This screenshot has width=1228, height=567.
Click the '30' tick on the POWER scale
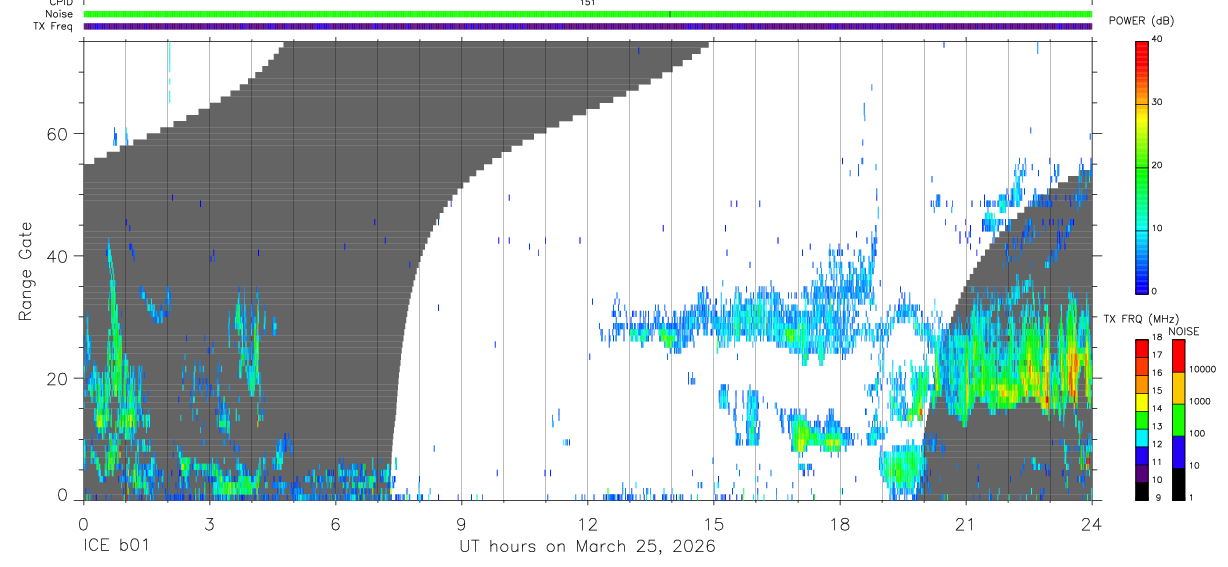pyautogui.click(x=1158, y=102)
